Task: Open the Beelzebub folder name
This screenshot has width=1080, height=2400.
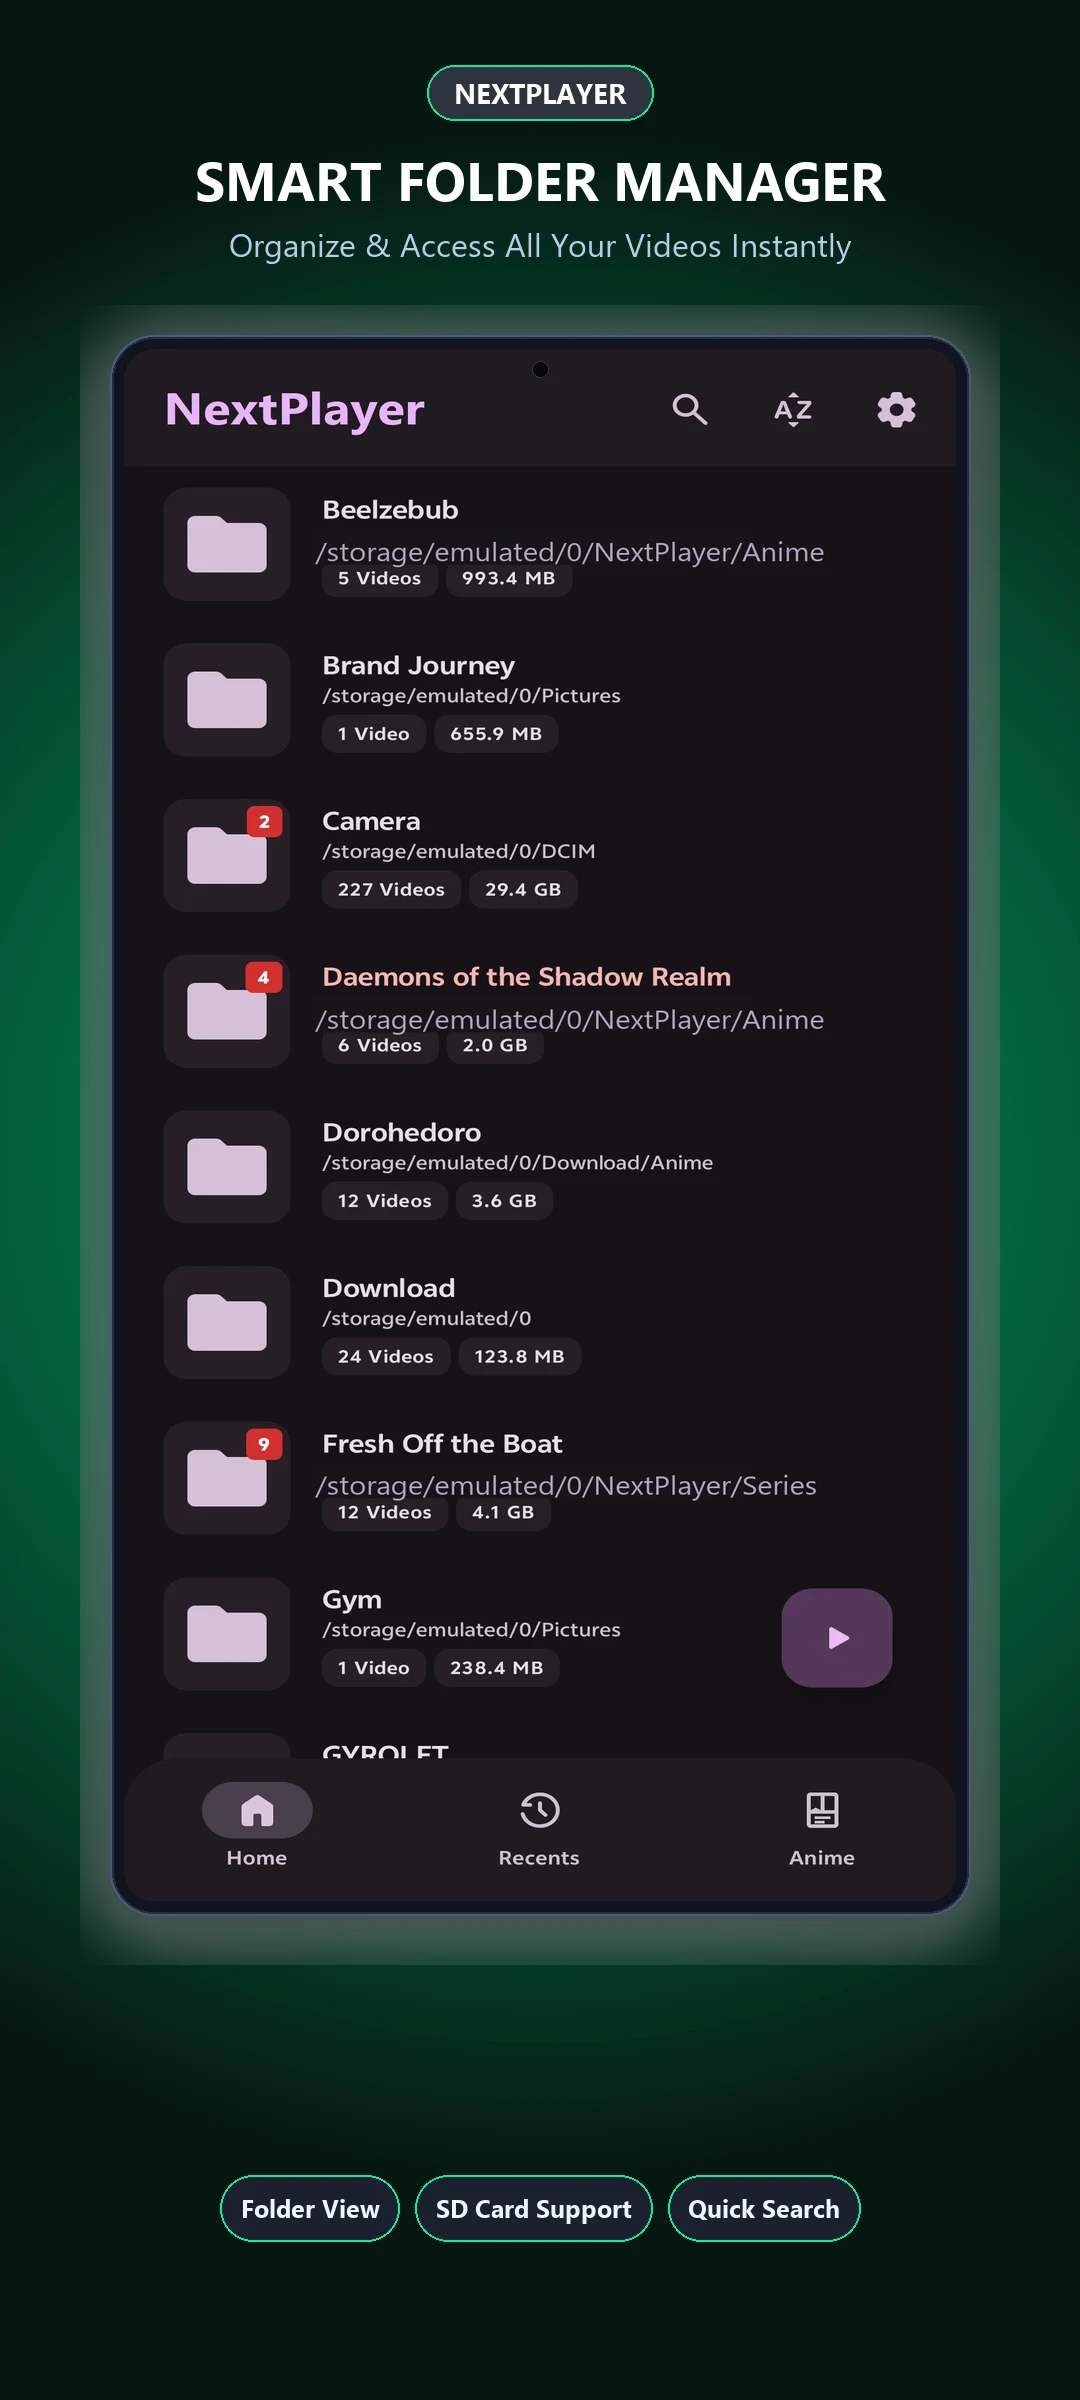Action: 390,510
